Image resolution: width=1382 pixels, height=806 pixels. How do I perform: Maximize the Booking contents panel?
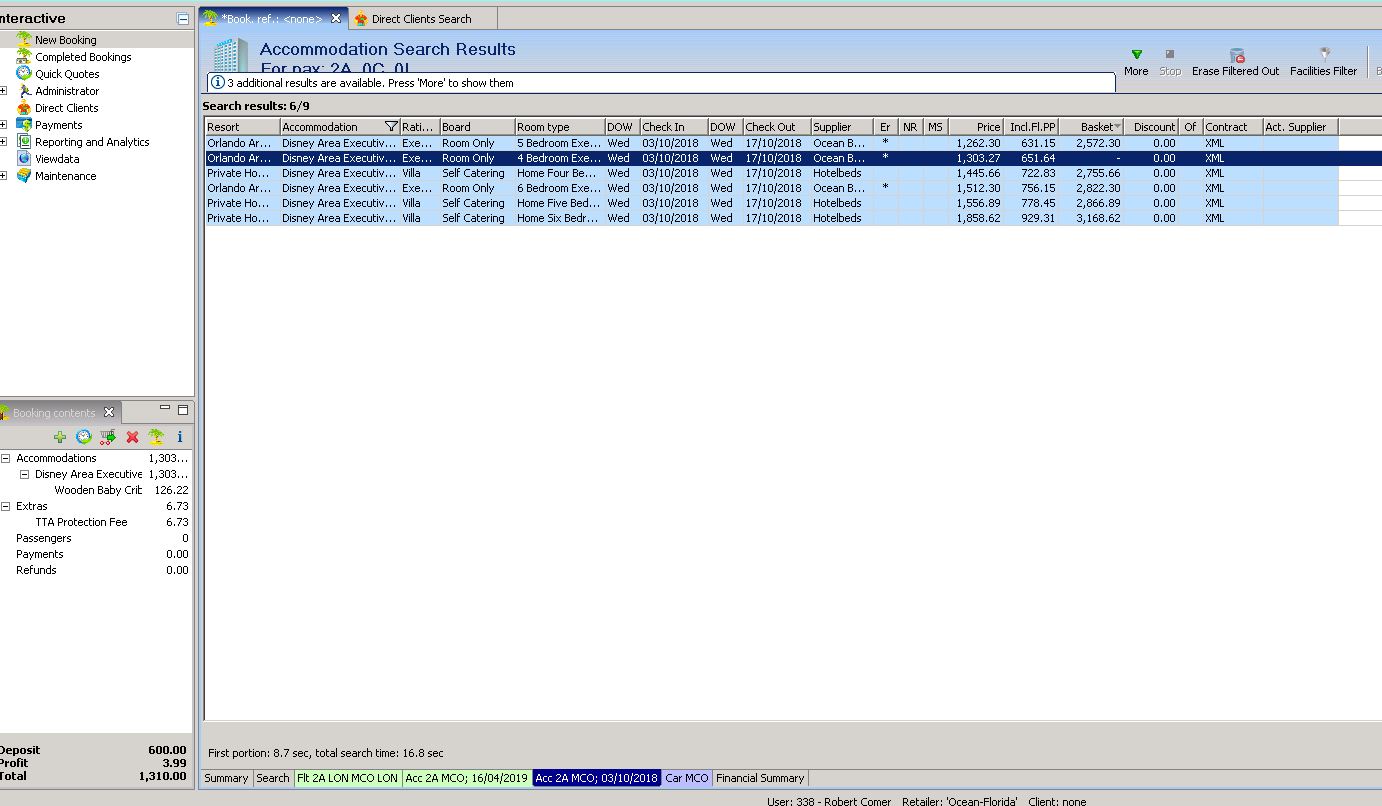pyautogui.click(x=183, y=409)
